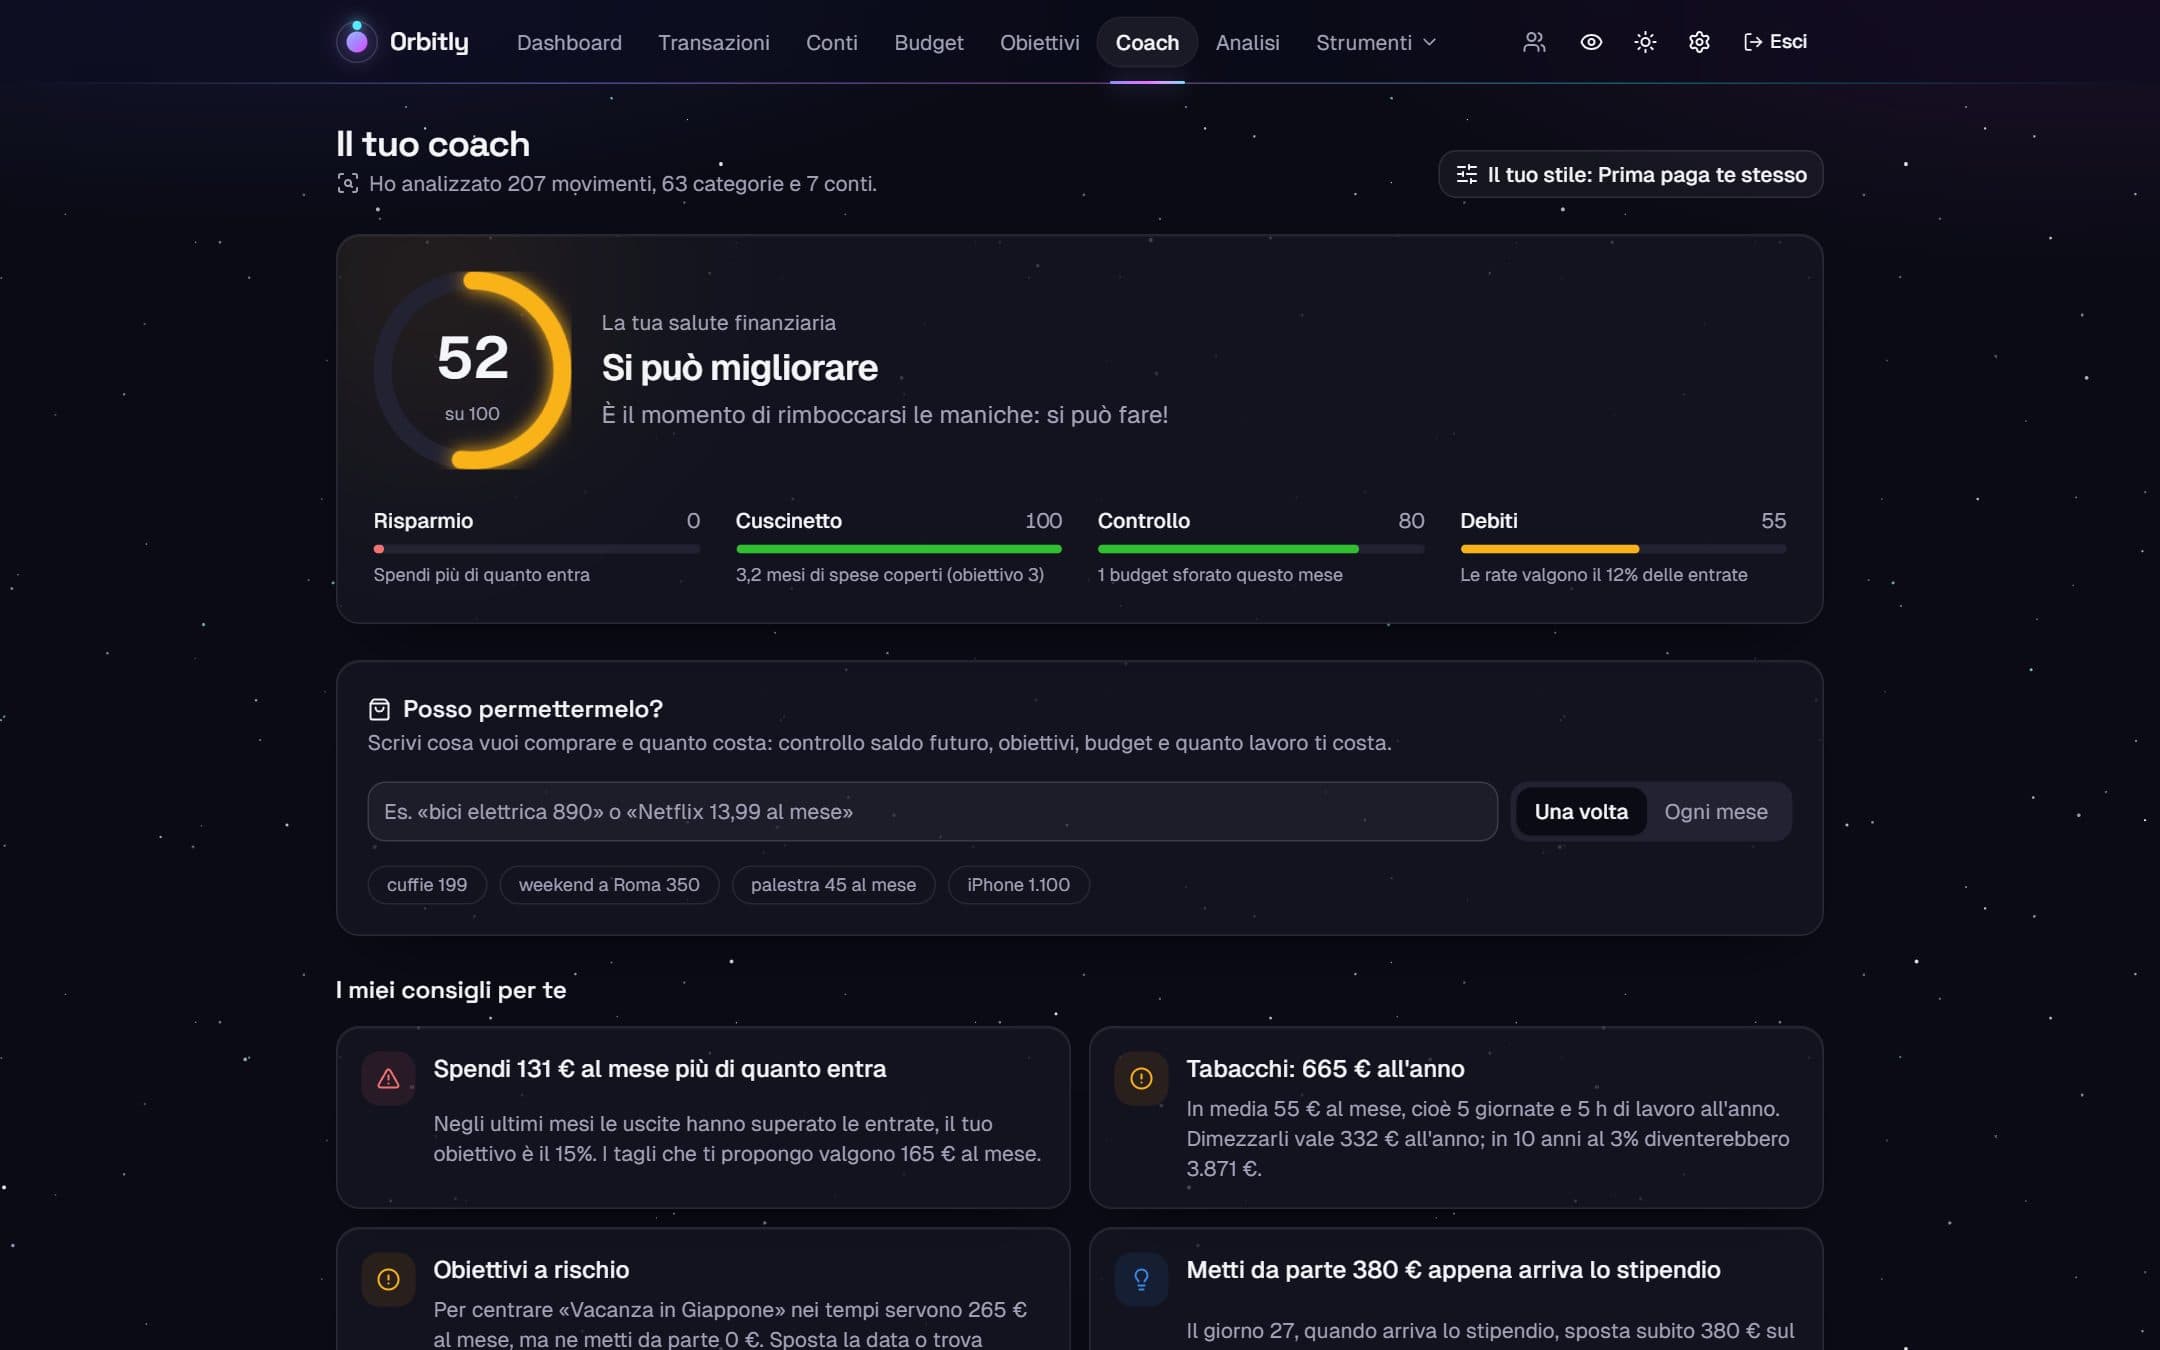Go to the Dashboard tab
Screen dimensions: 2160x1350
[x=569, y=43]
